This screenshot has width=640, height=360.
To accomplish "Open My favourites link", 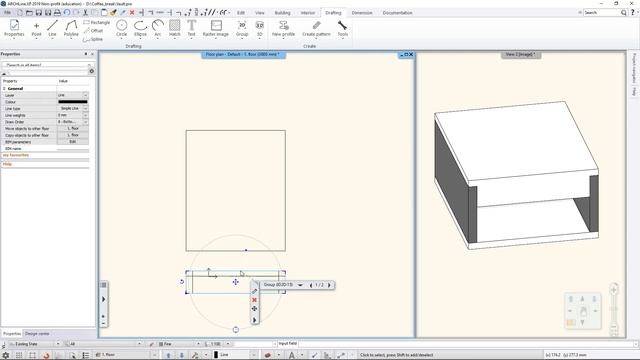I will [16, 155].
